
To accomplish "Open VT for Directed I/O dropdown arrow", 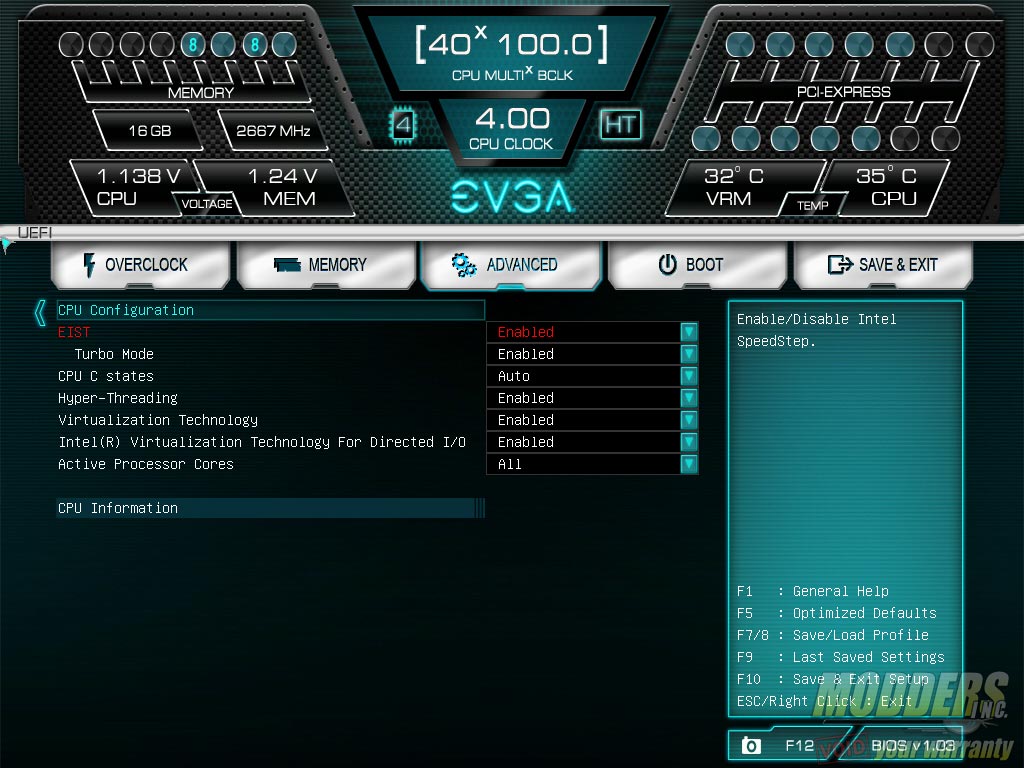I will tap(688, 442).
